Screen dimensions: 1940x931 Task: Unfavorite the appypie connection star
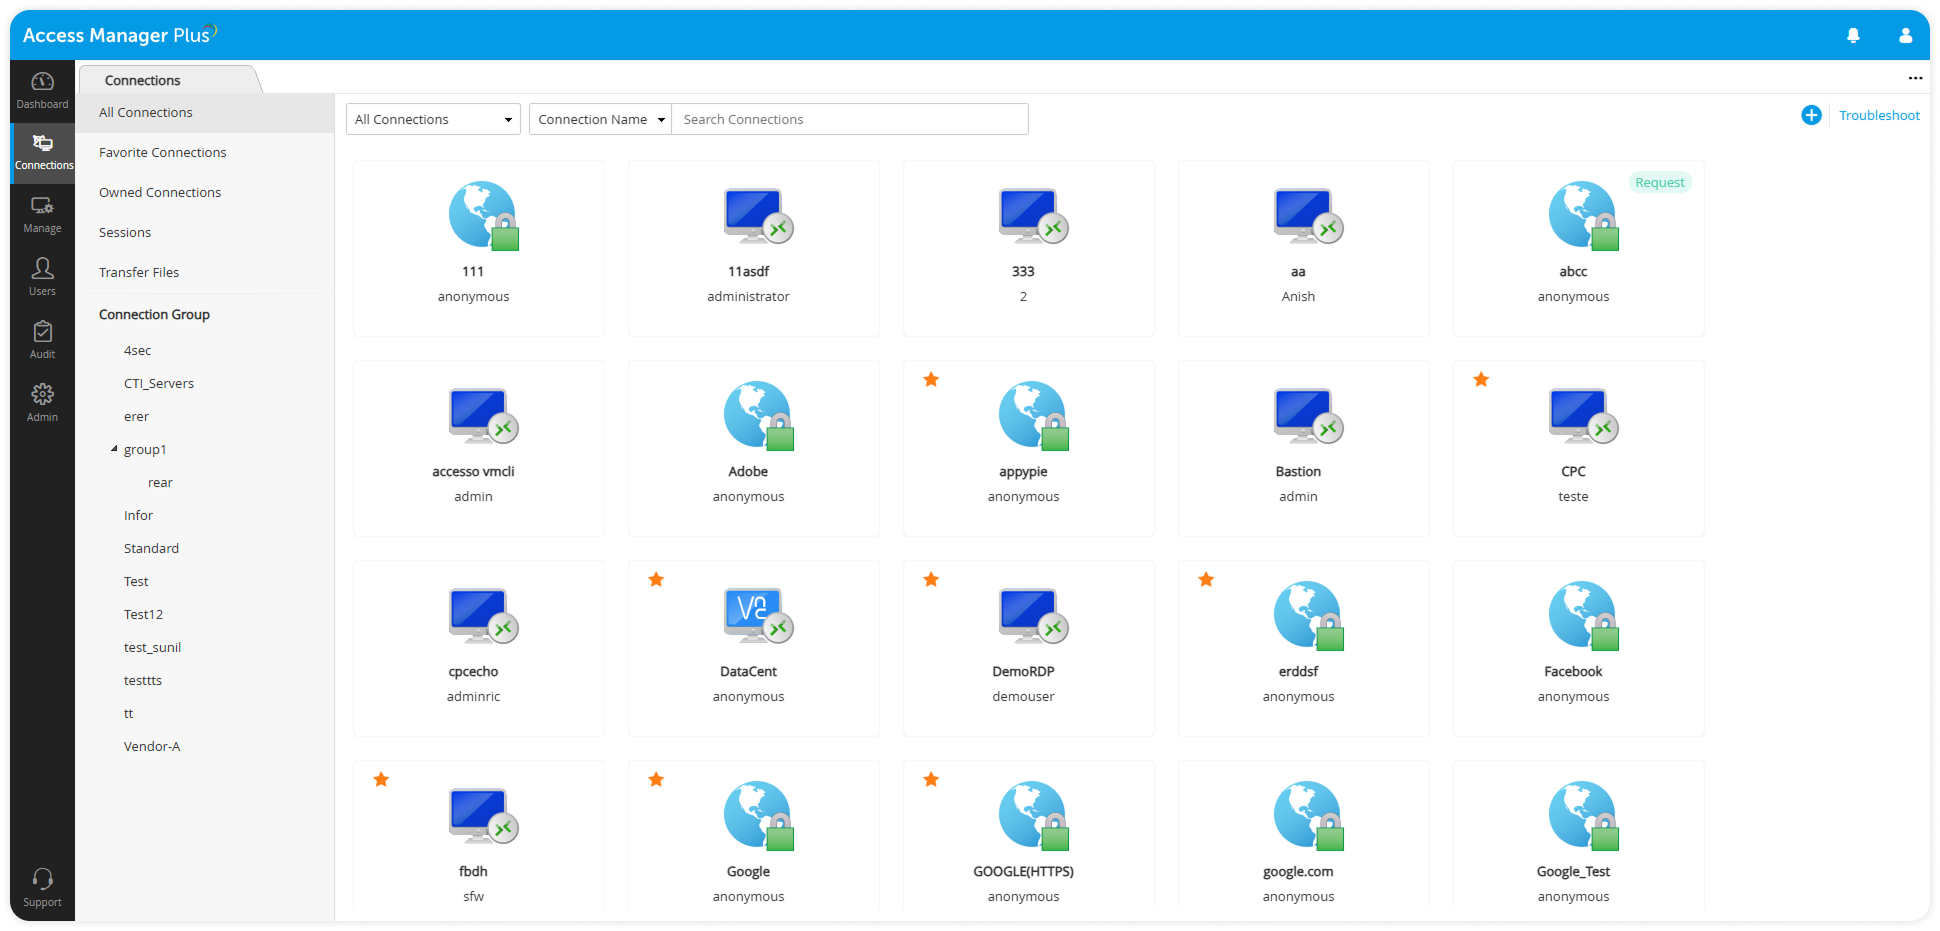coord(931,380)
